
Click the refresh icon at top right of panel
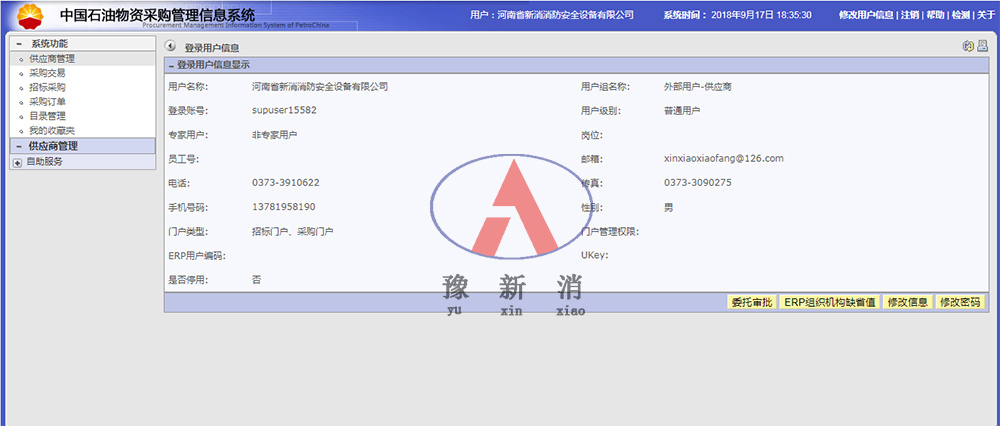click(x=967, y=45)
